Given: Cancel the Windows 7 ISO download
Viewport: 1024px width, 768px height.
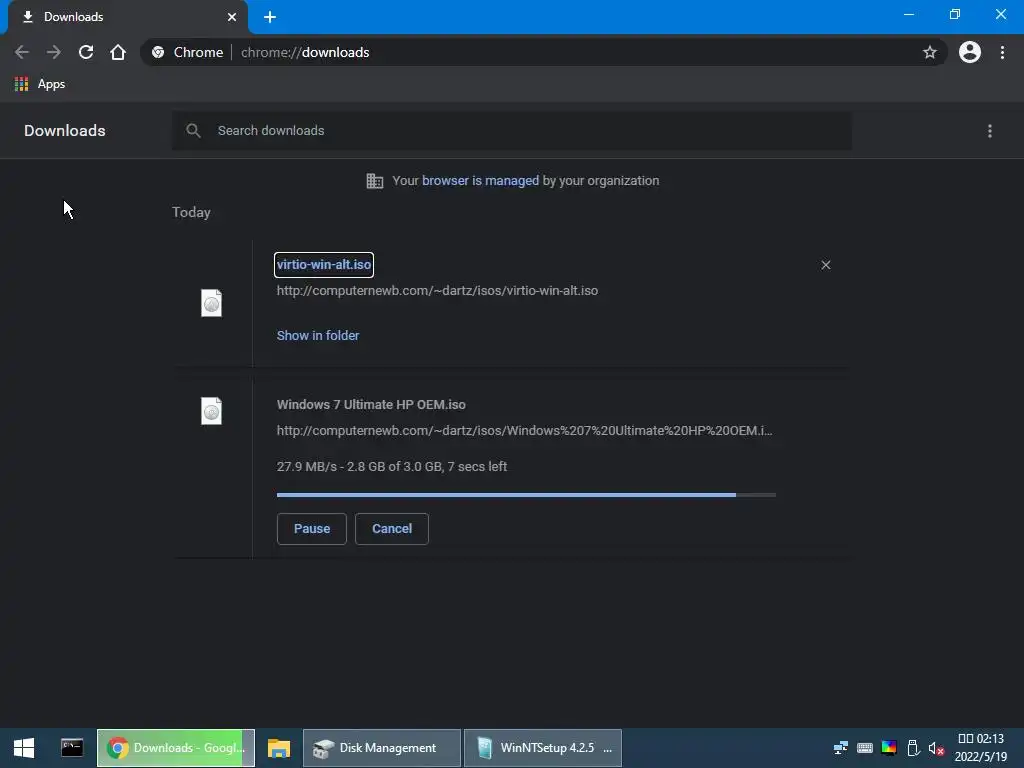Looking at the screenshot, I should click(x=392, y=529).
